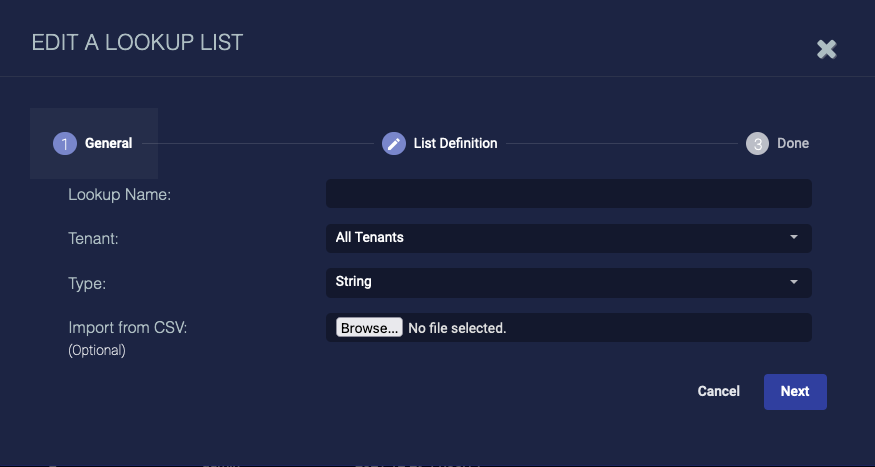The width and height of the screenshot is (875, 467).
Task: Open the Type dropdown showing String
Action: pyautogui.click(x=560, y=282)
